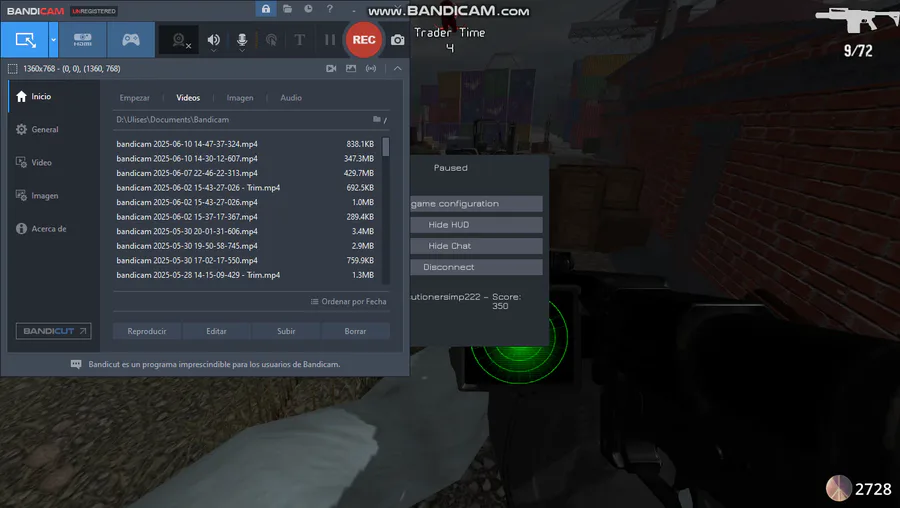This screenshot has height=508, width=900.
Task: Click the rectangle selection size icon
Action: coord(12,69)
